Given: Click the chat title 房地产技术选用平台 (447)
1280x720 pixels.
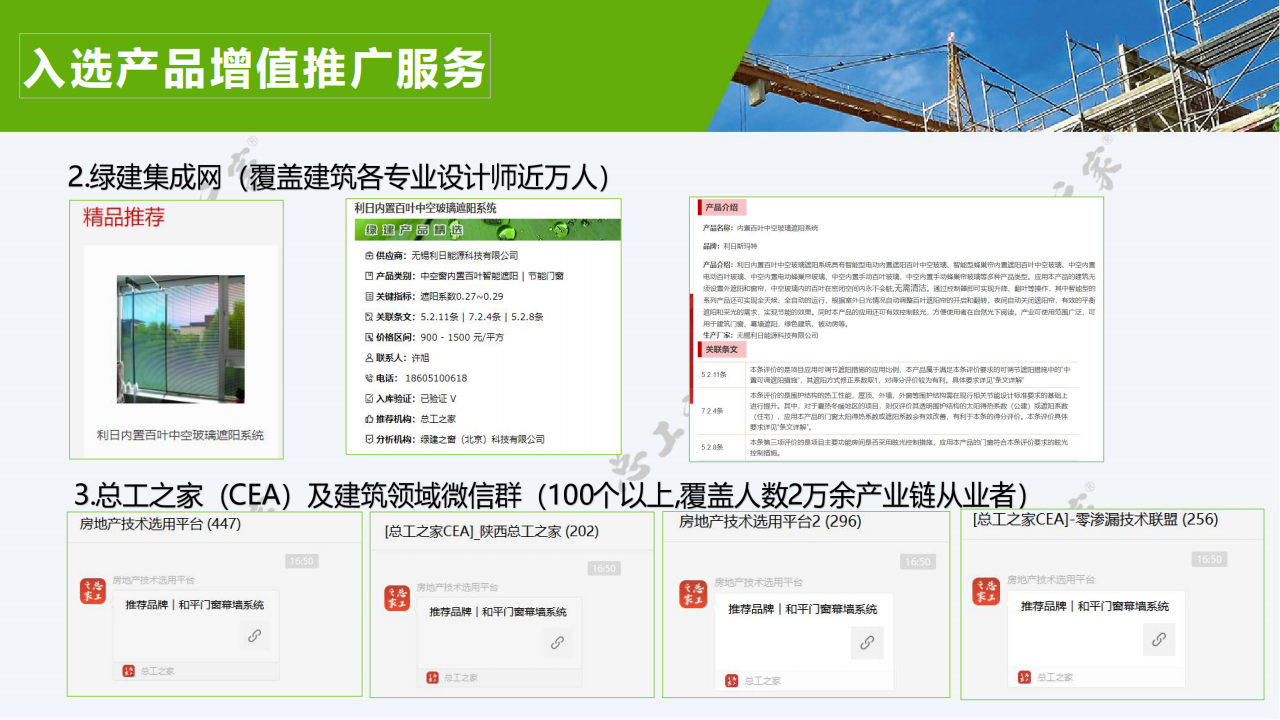Looking at the screenshot, I should point(160,523).
